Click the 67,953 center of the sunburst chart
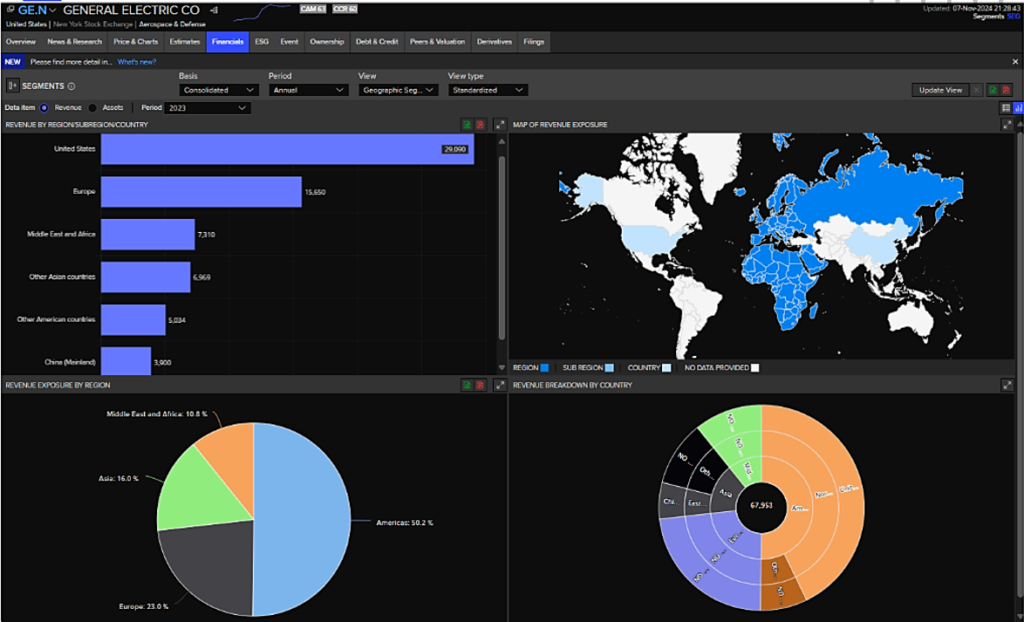1024x622 pixels. coord(761,506)
